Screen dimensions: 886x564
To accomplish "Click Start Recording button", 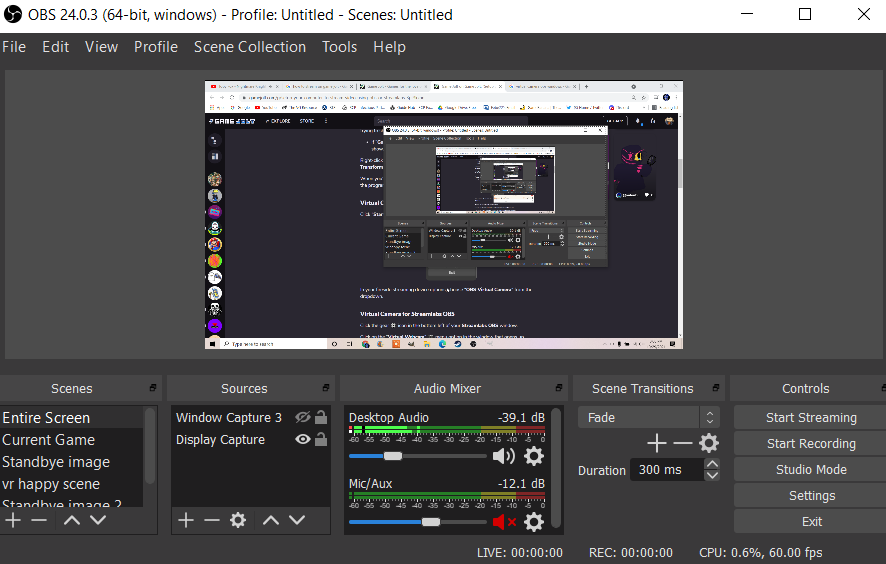I will click(811, 444).
